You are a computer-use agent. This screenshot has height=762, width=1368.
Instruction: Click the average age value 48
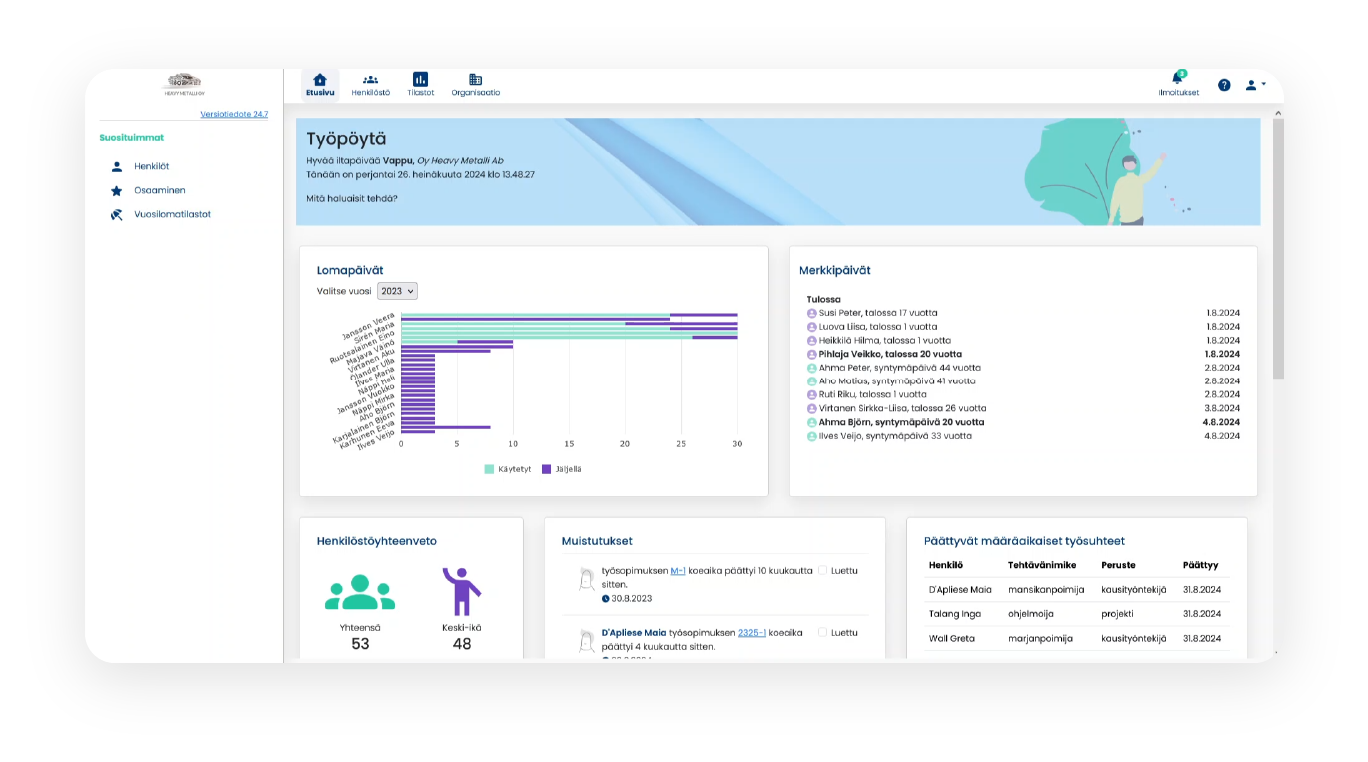[x=462, y=644]
